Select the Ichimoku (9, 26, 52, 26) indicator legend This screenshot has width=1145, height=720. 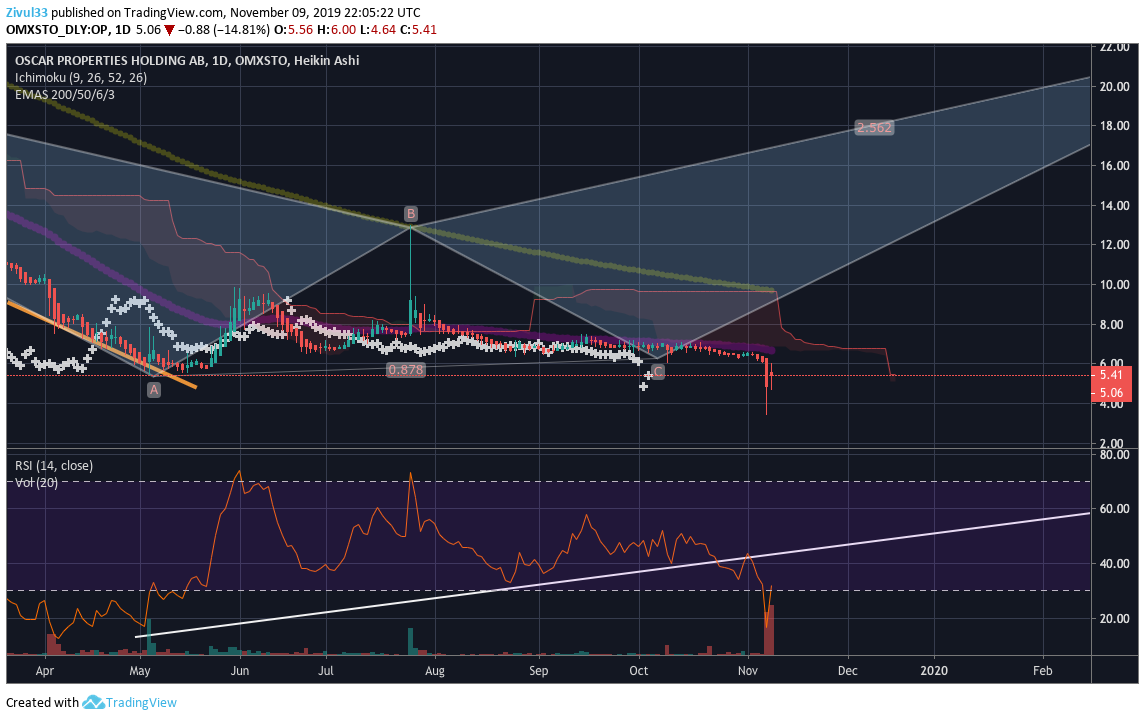(81, 77)
